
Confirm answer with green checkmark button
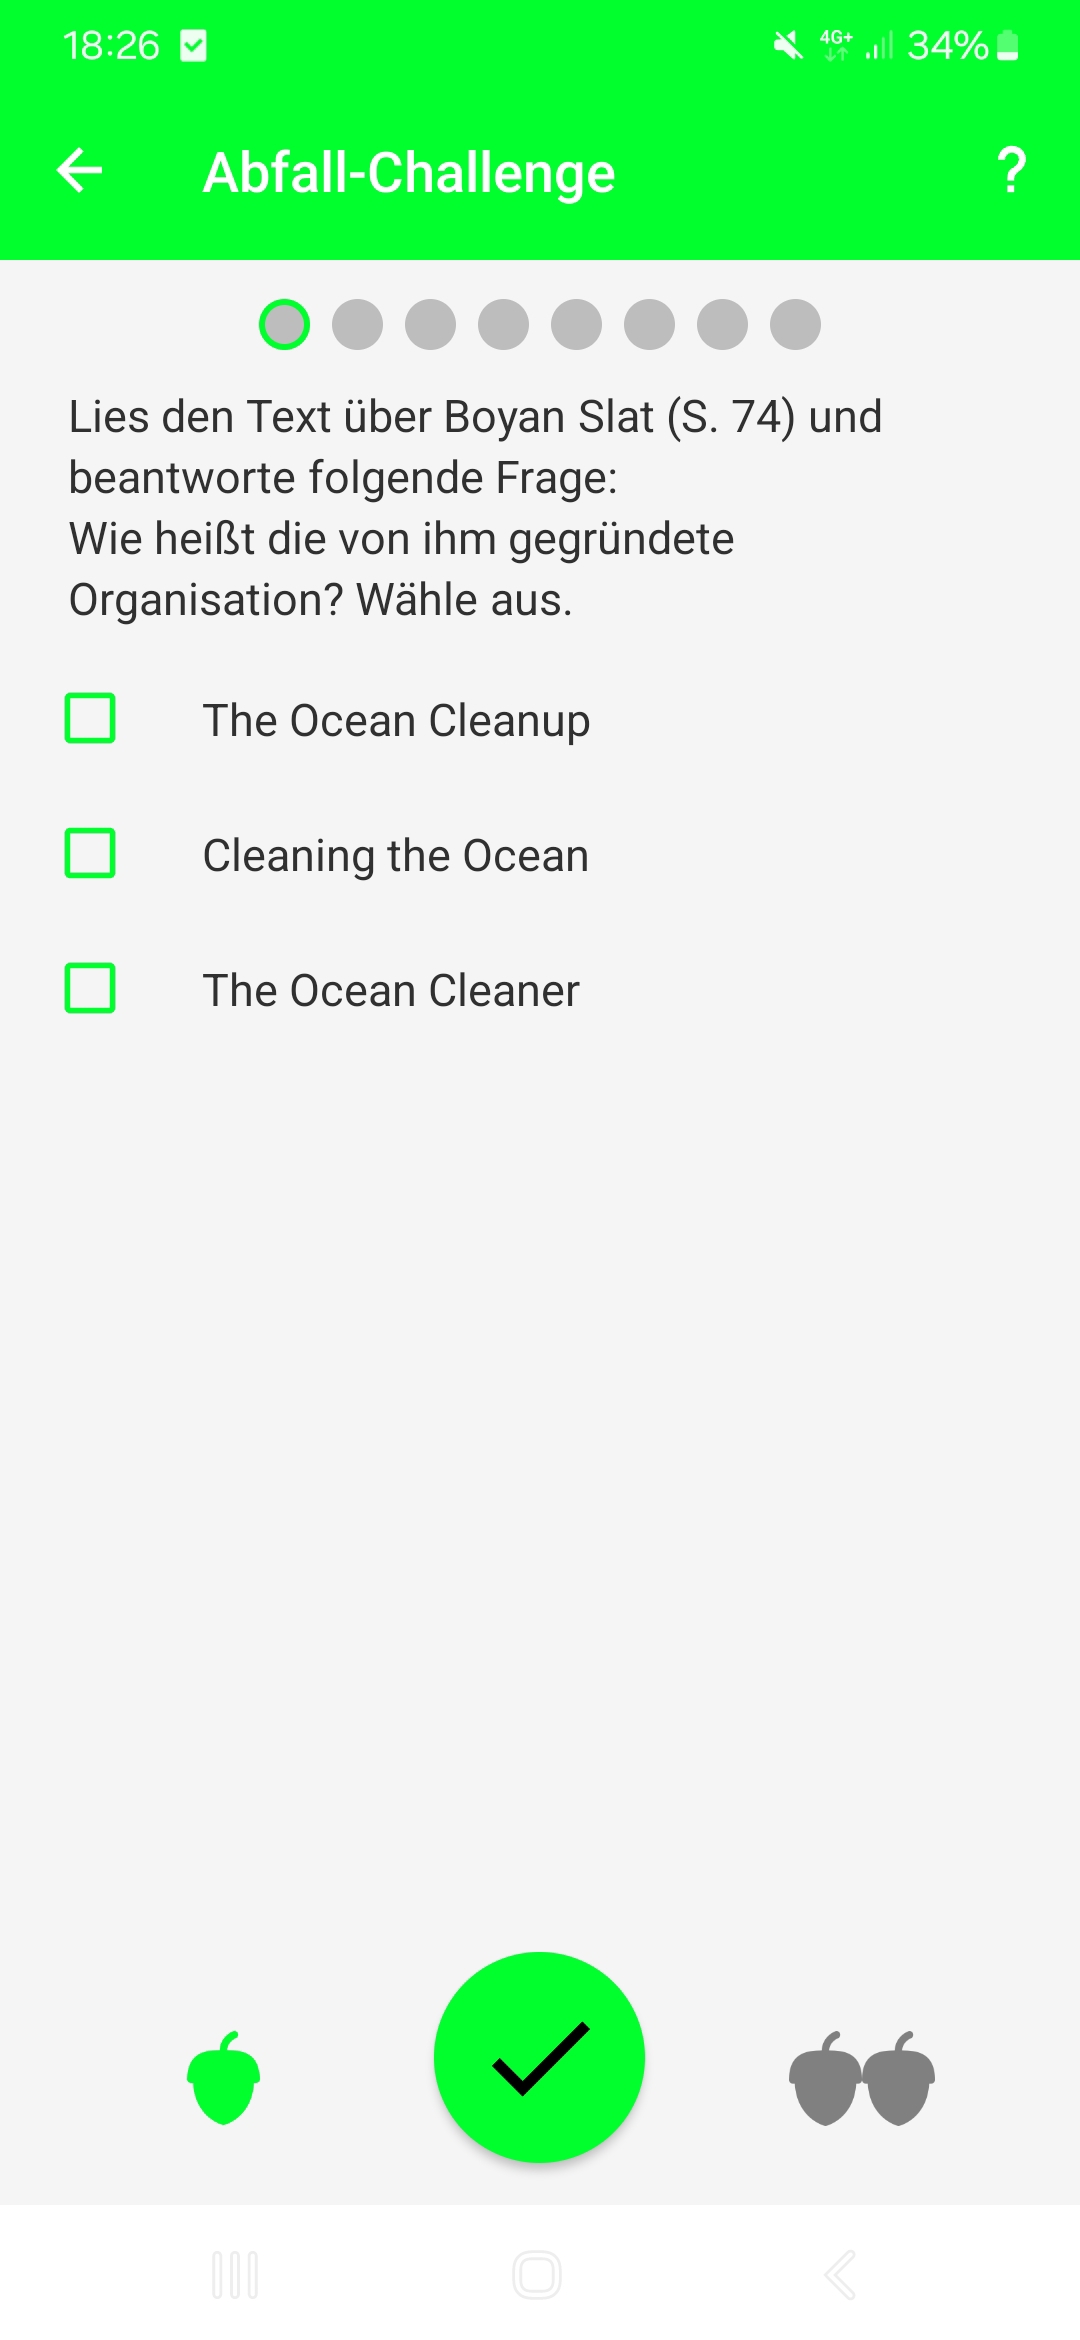pyautogui.click(x=539, y=2058)
